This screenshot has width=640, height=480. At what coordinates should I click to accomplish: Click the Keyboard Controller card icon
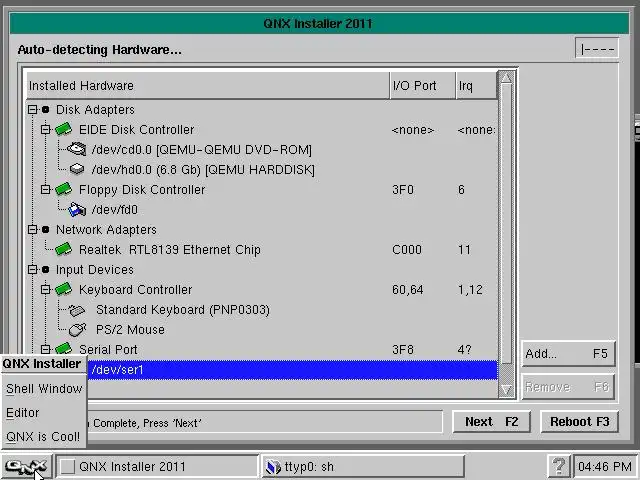coord(63,289)
